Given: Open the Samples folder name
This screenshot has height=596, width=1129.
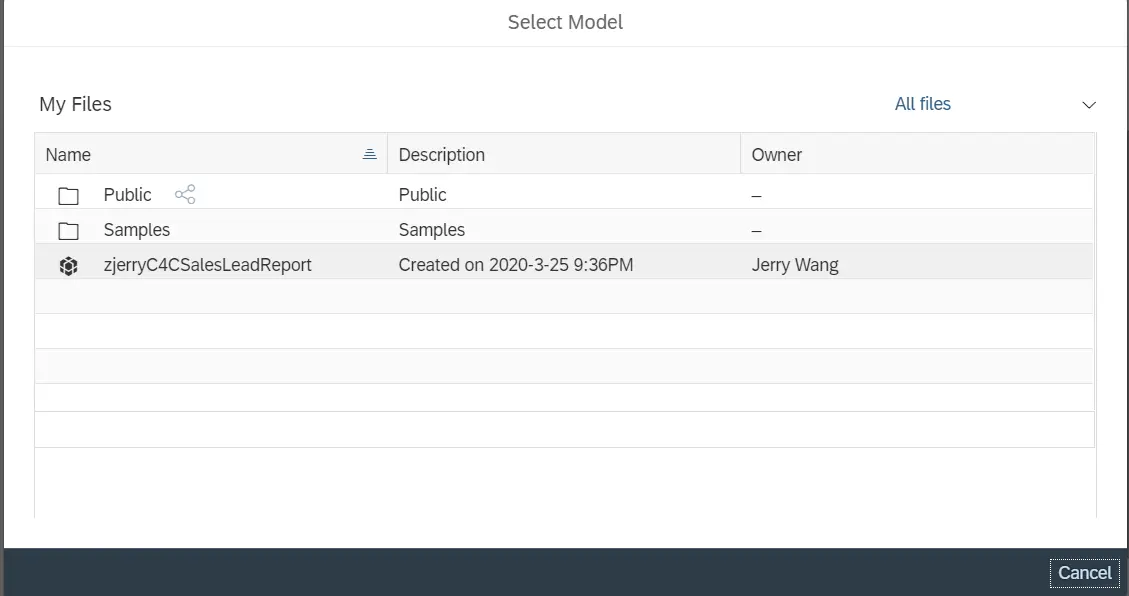Looking at the screenshot, I should (x=137, y=230).
